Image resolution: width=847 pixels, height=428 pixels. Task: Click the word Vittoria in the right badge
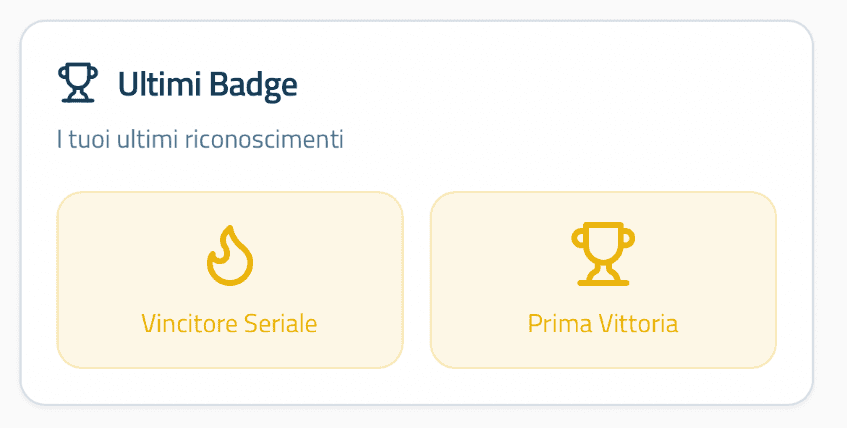[x=641, y=324]
